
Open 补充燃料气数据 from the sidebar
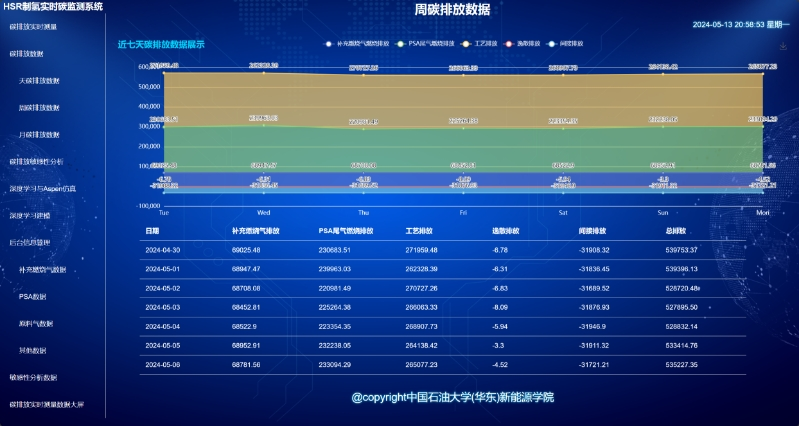pos(42,270)
